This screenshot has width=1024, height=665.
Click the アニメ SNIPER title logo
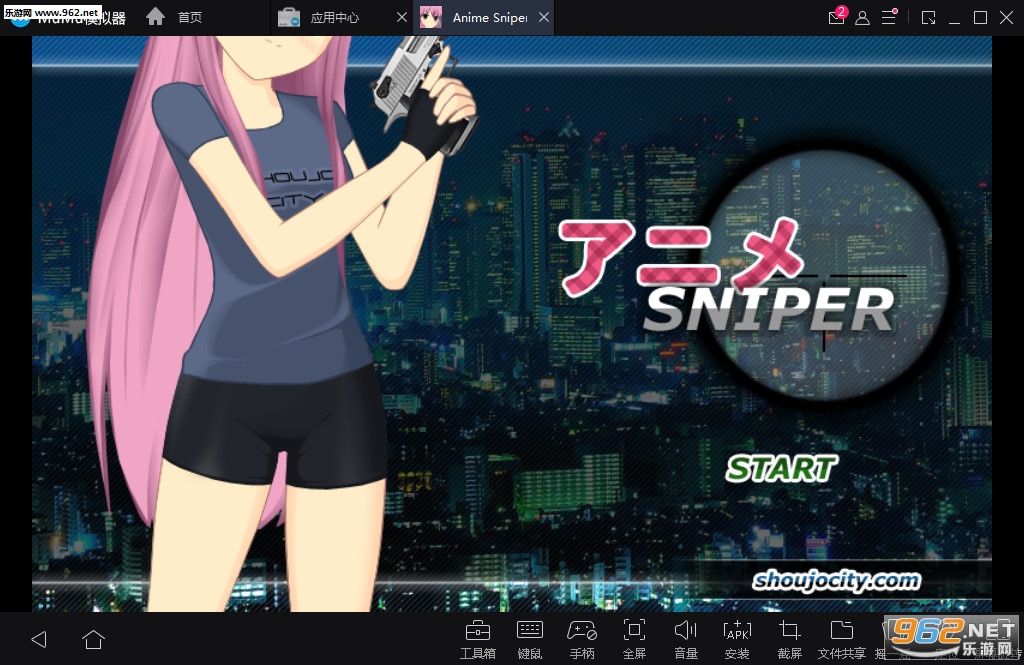[727, 274]
